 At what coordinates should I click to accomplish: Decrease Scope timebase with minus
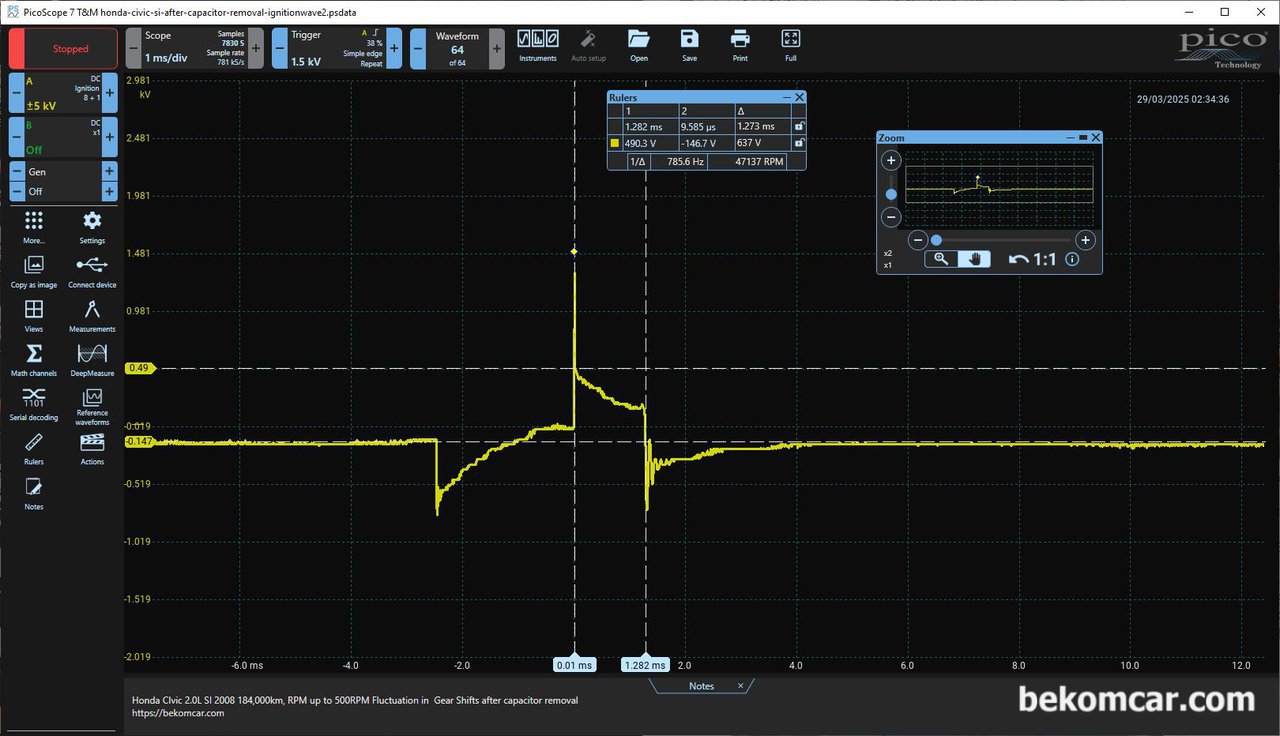[x=134, y=48]
